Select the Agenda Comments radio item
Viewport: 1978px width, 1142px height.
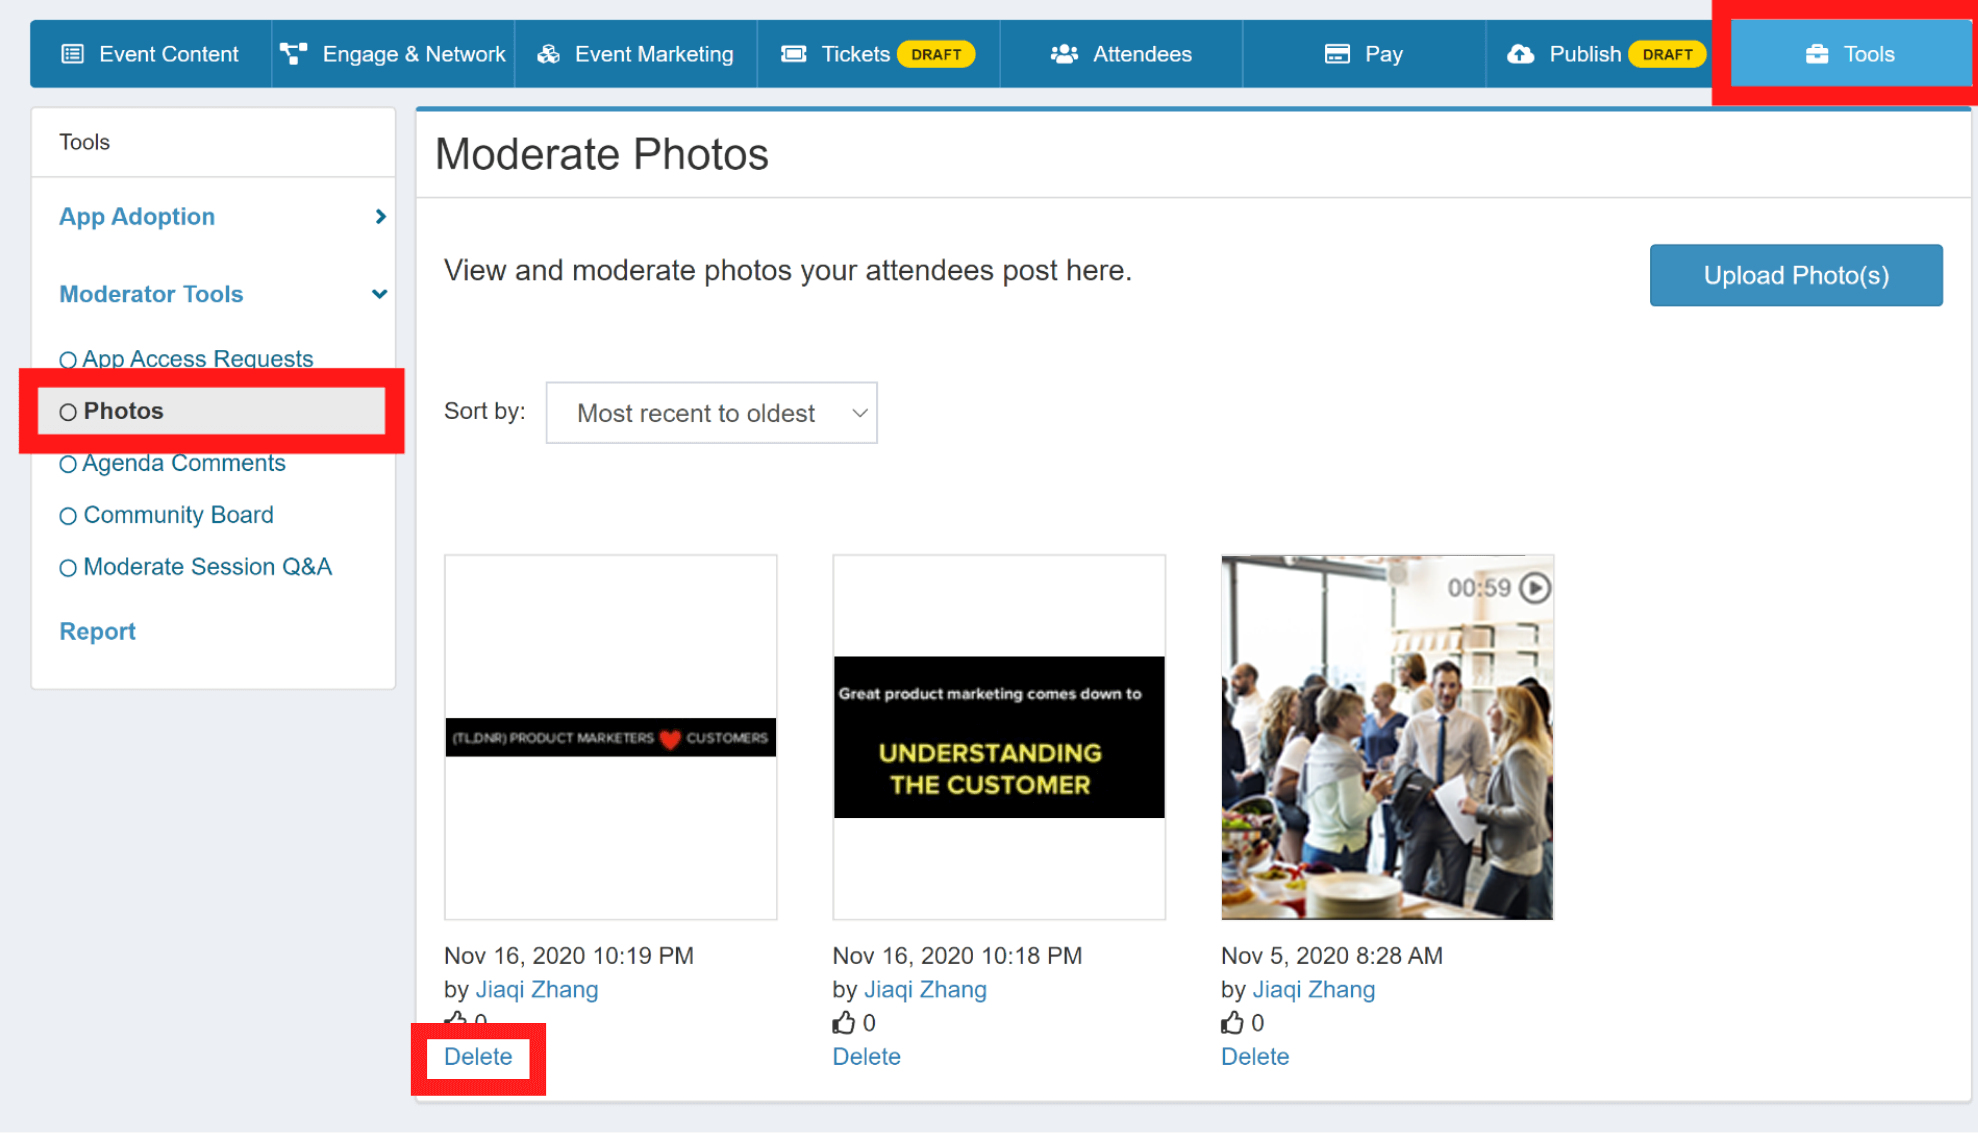(x=68, y=464)
